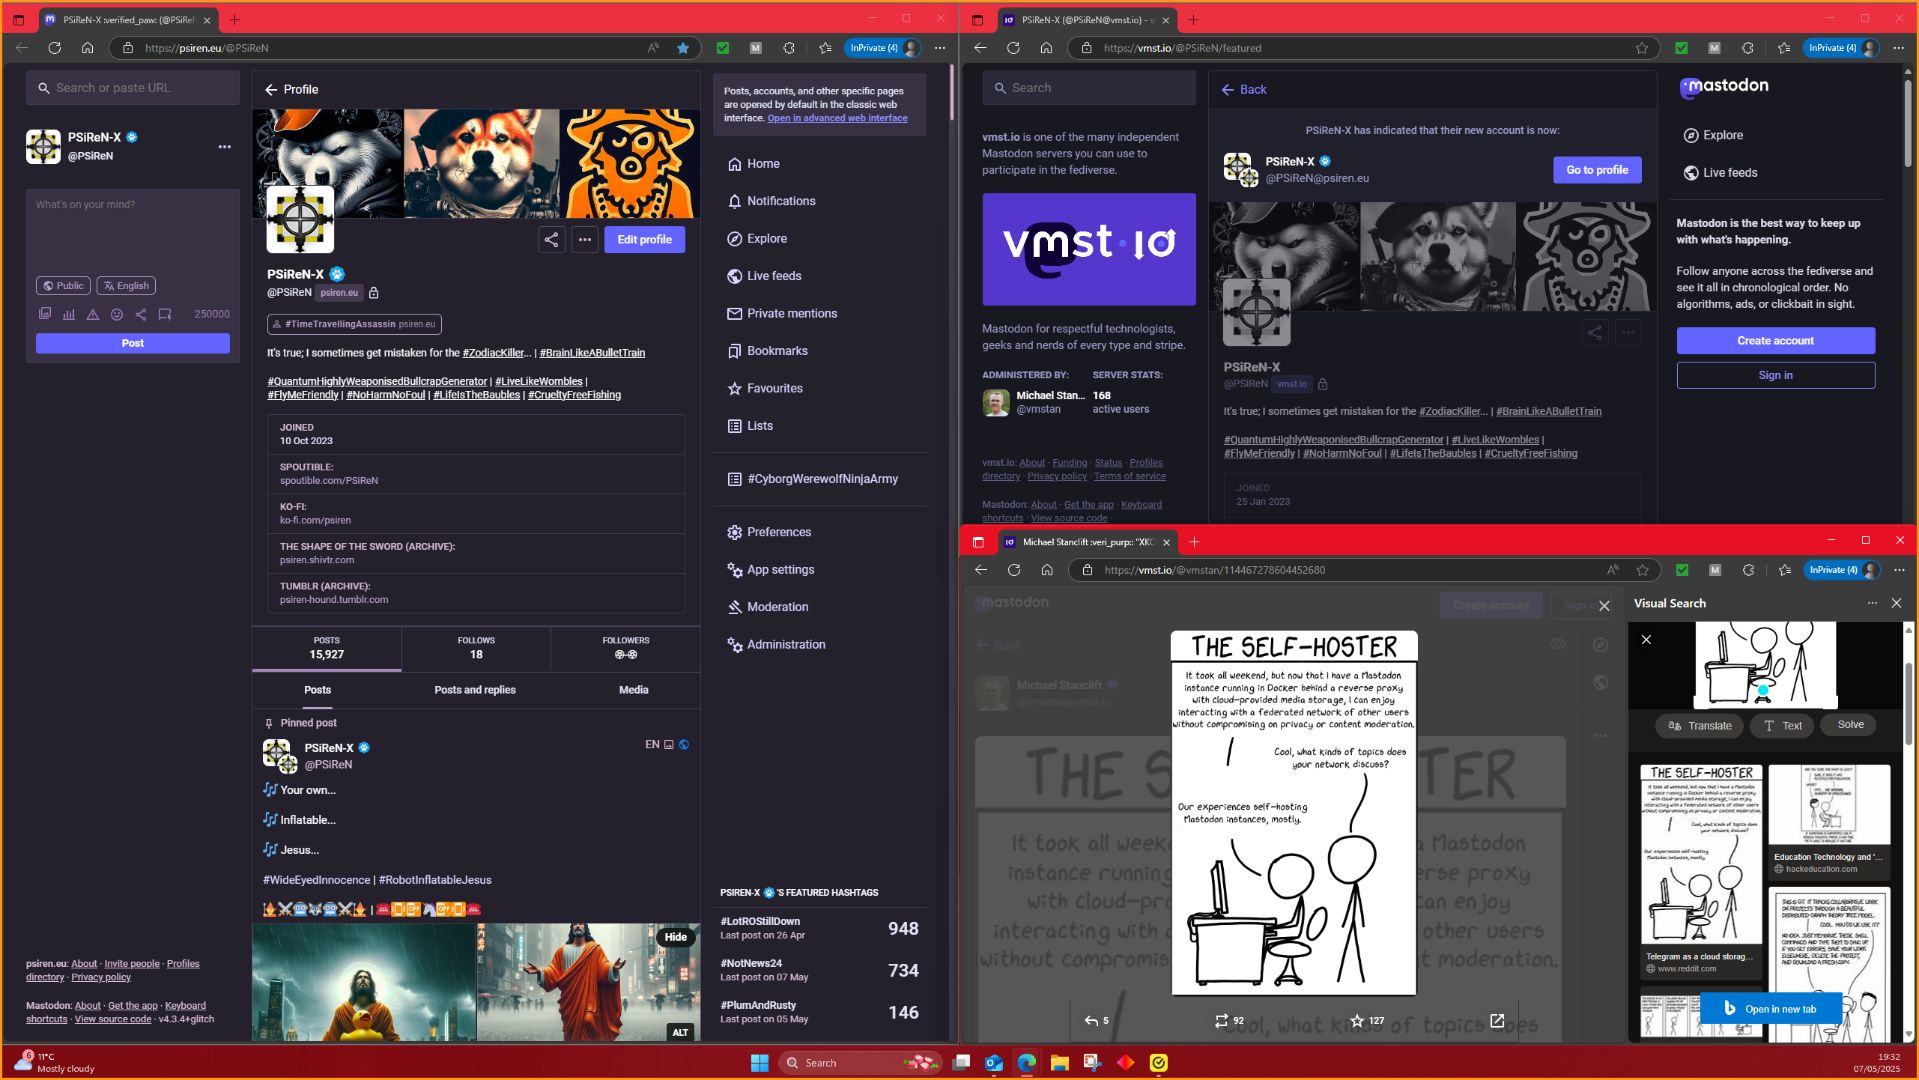Image resolution: width=1919 pixels, height=1080 pixels.
Task: Switch to the Posts tab on profile
Action: [317, 690]
